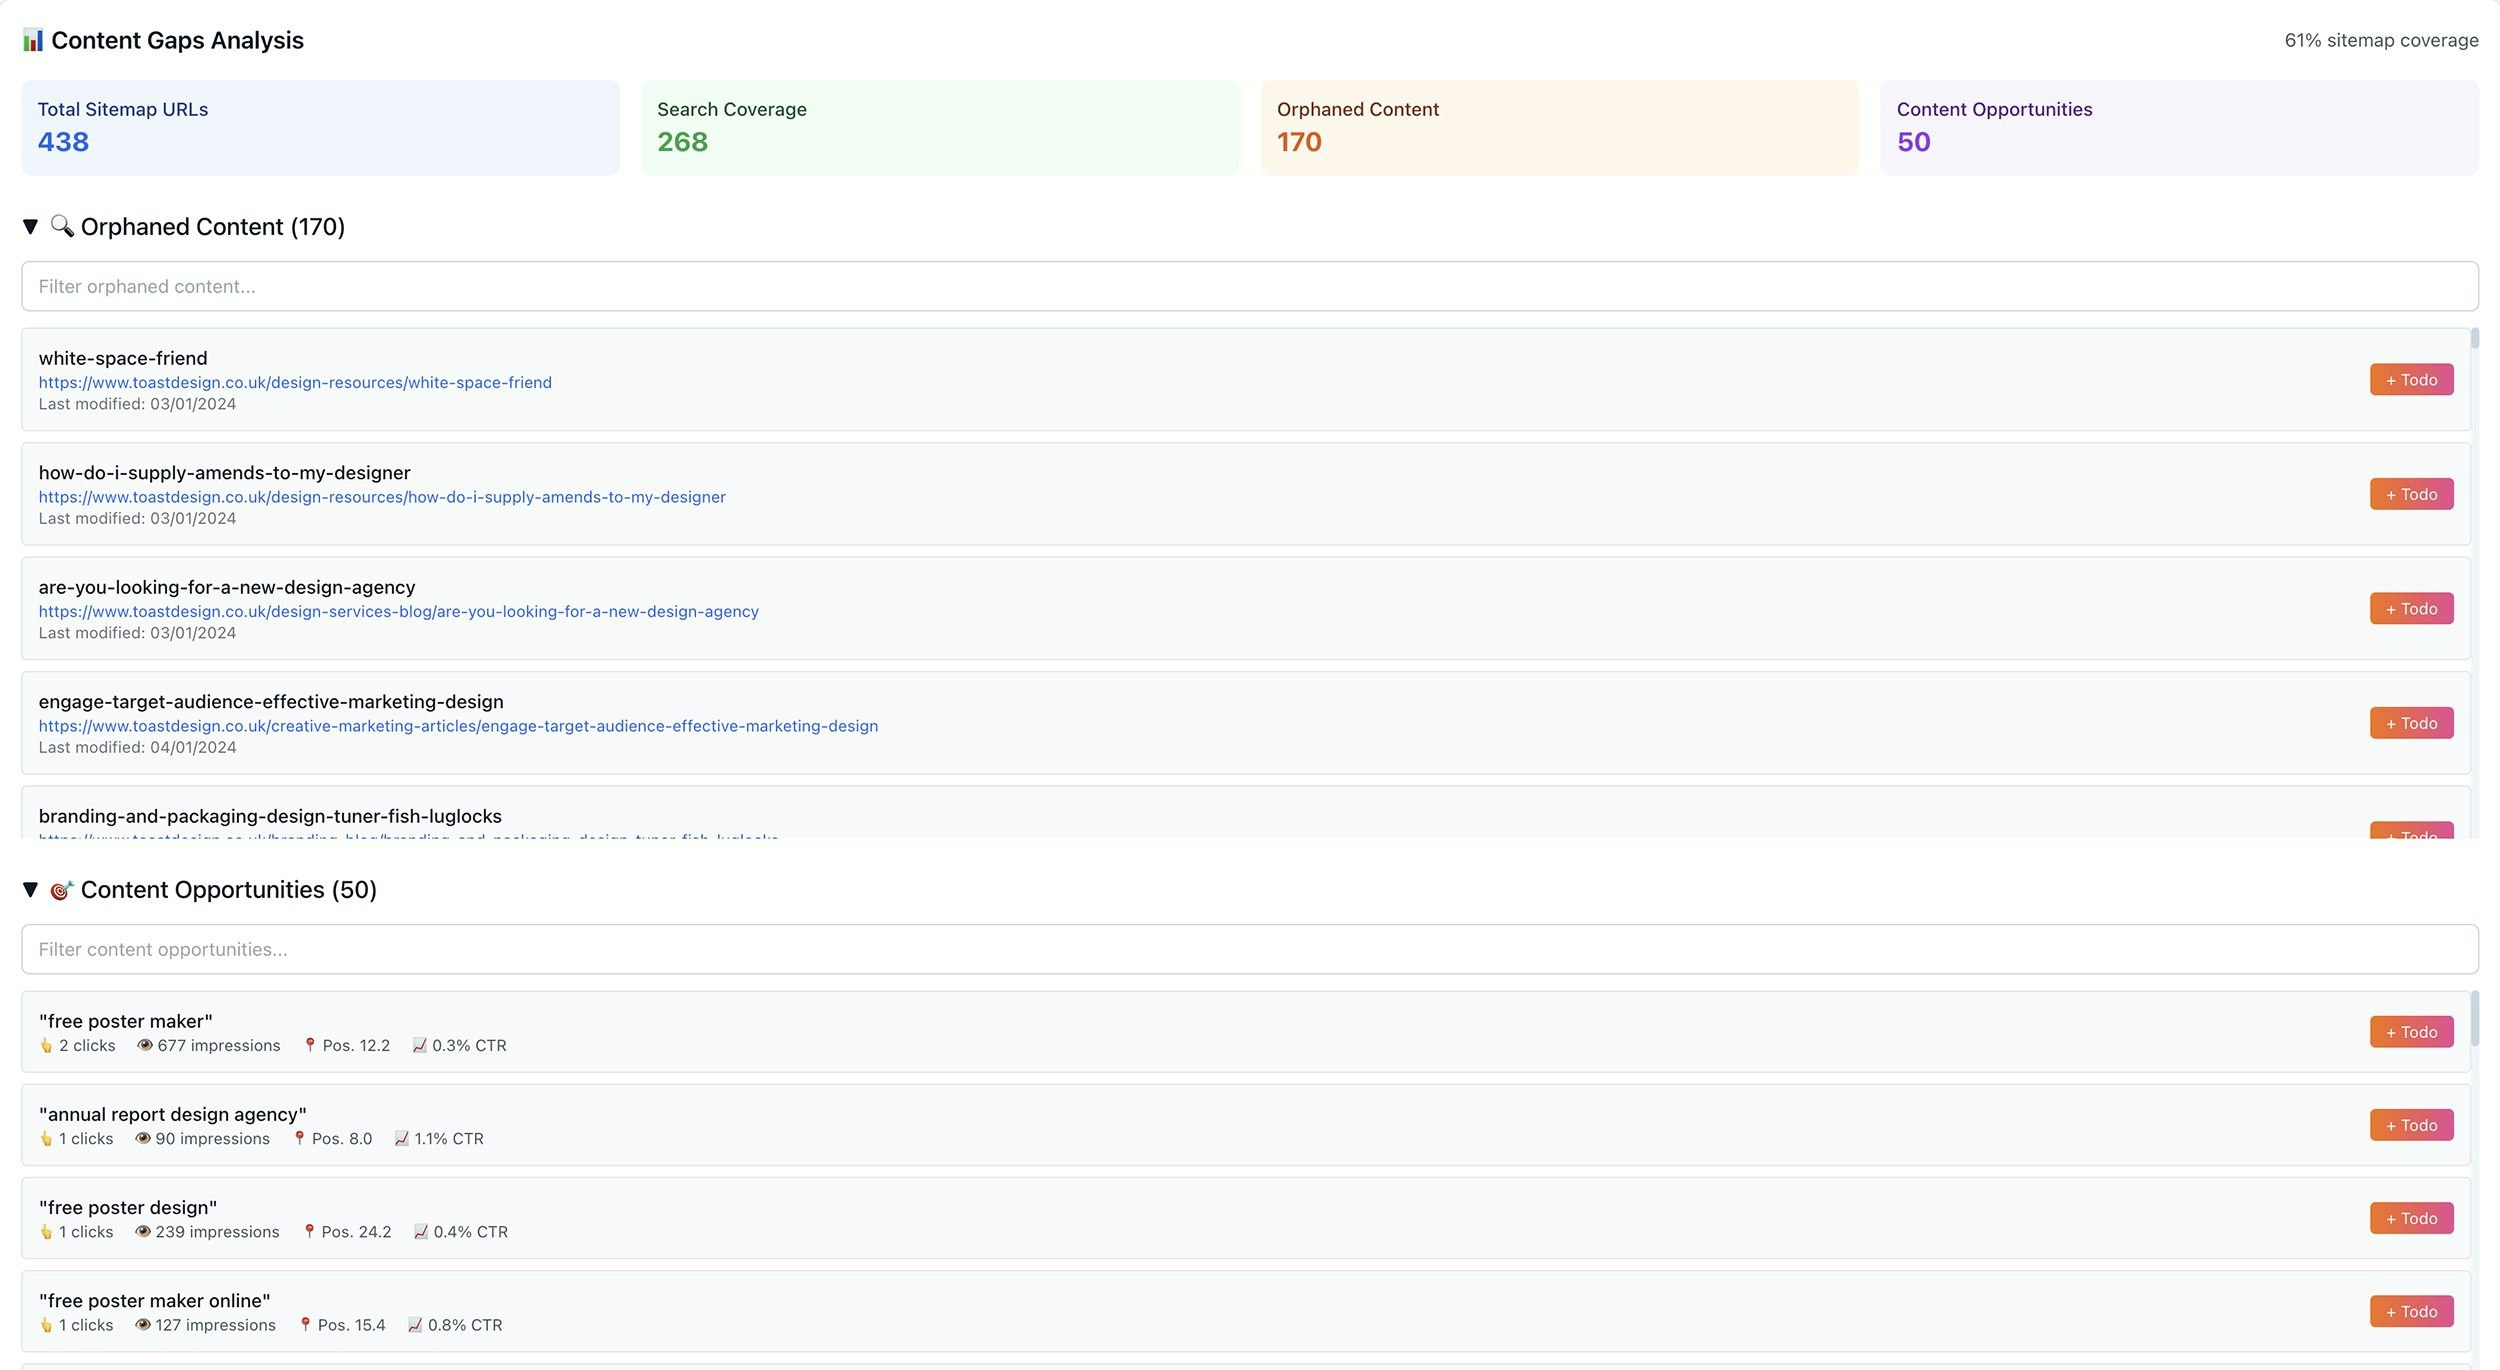Add engage-target-audience item to Todo

click(x=2410, y=723)
